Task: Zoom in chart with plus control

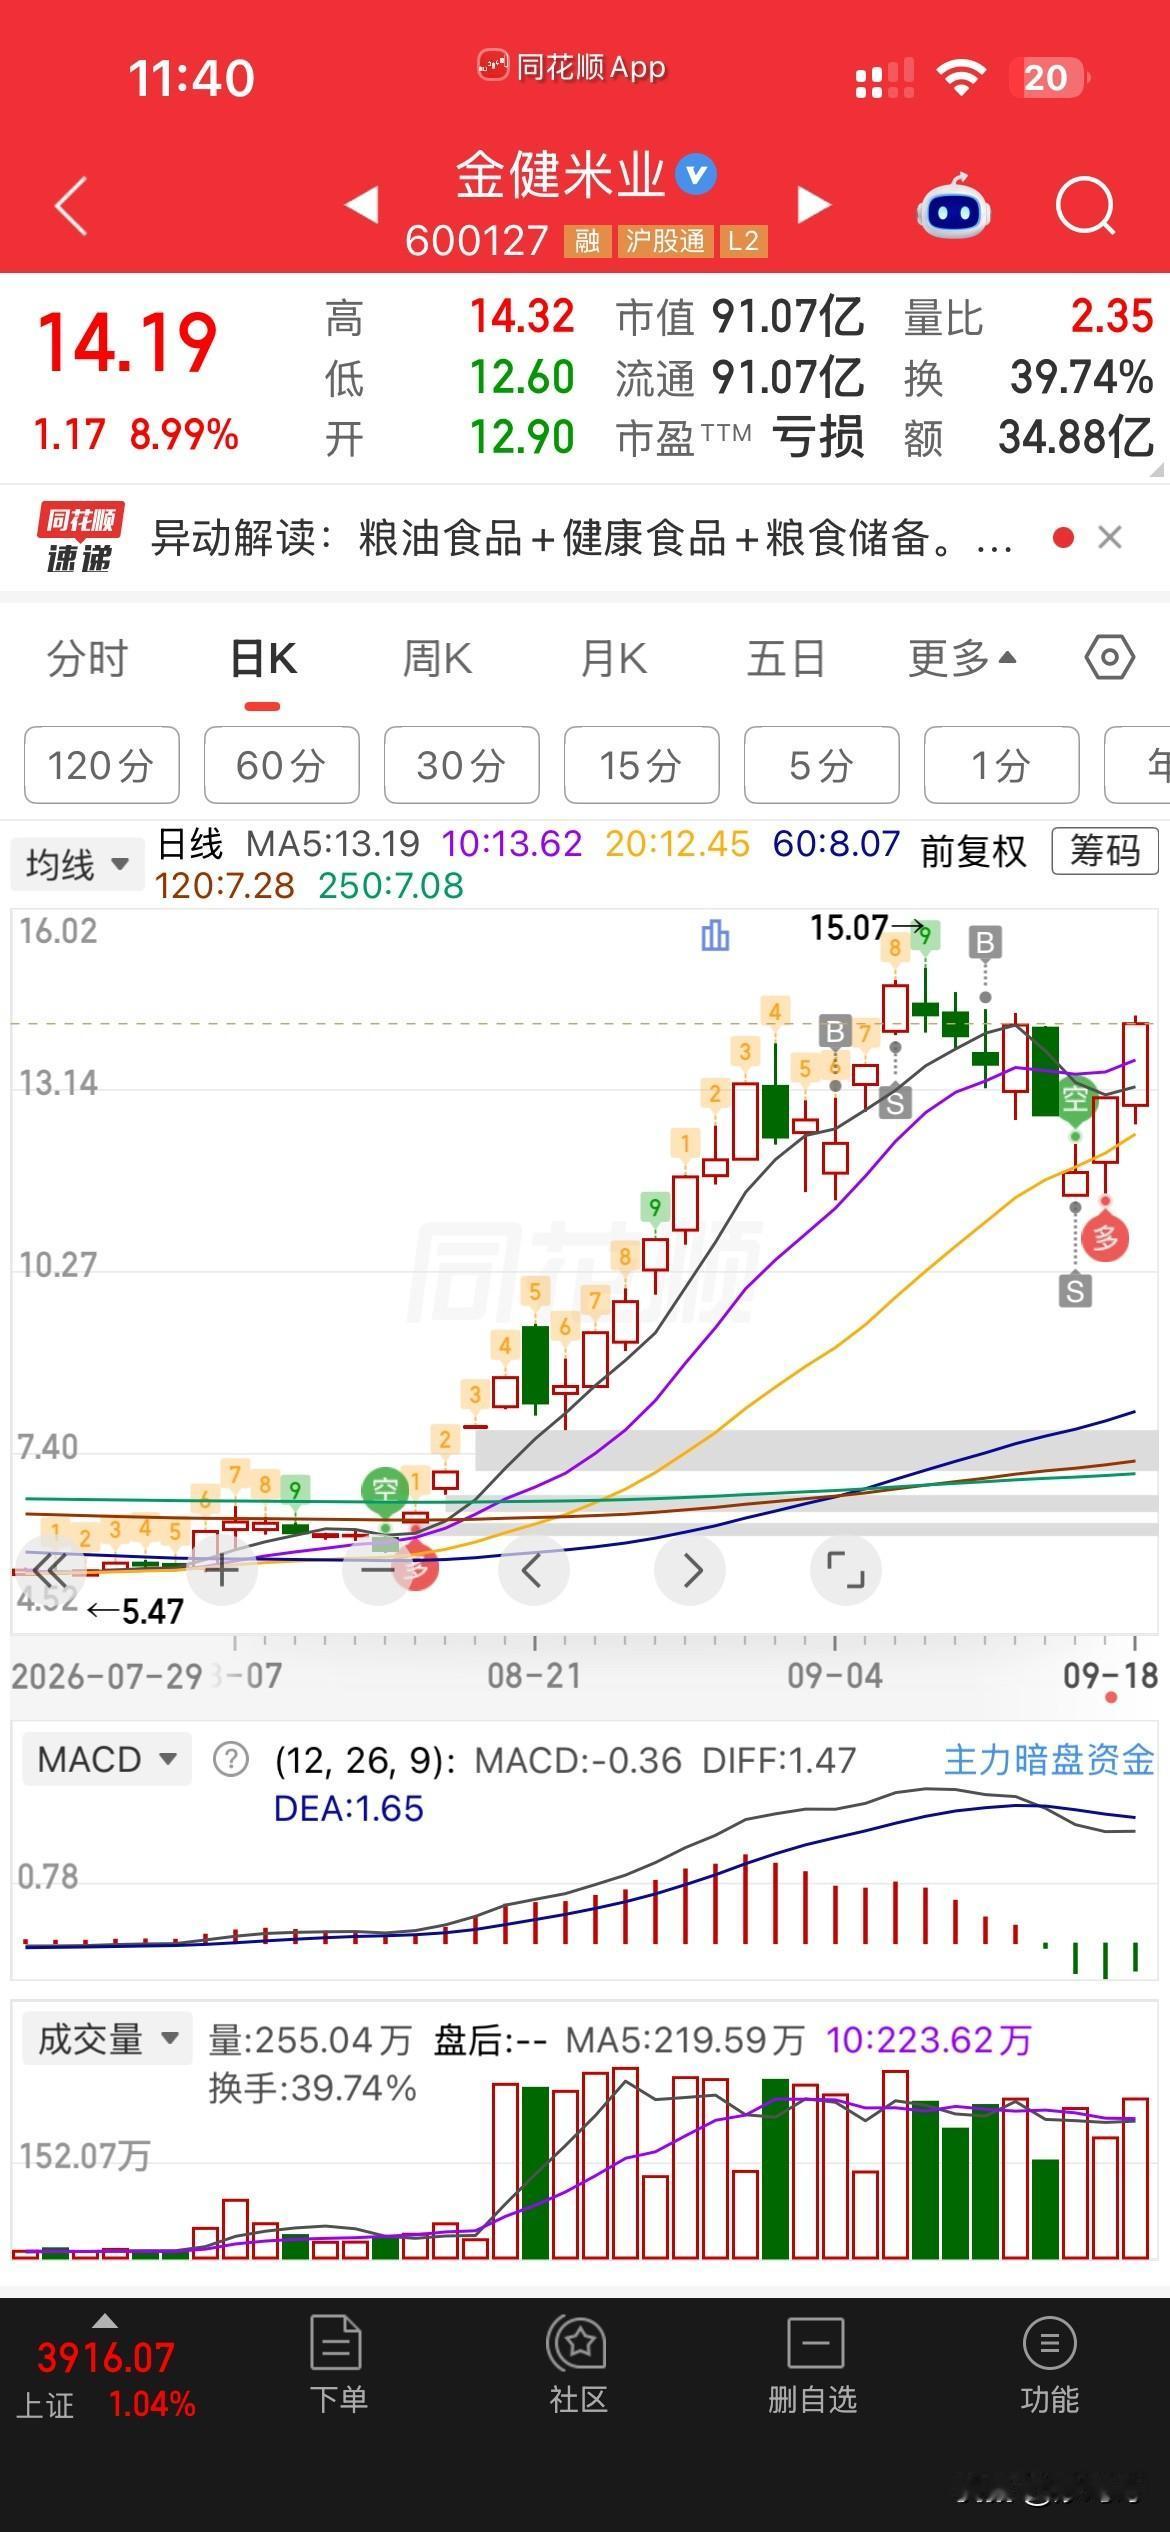Action: point(222,1570)
